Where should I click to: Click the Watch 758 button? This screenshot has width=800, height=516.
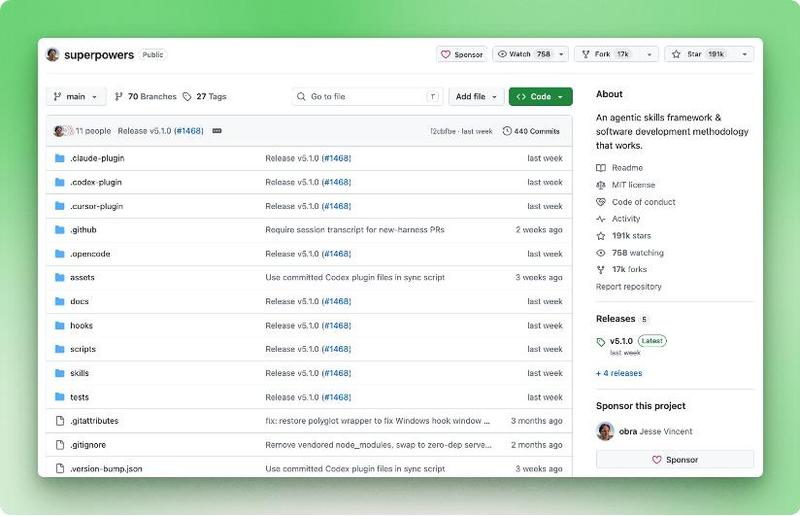[524, 54]
